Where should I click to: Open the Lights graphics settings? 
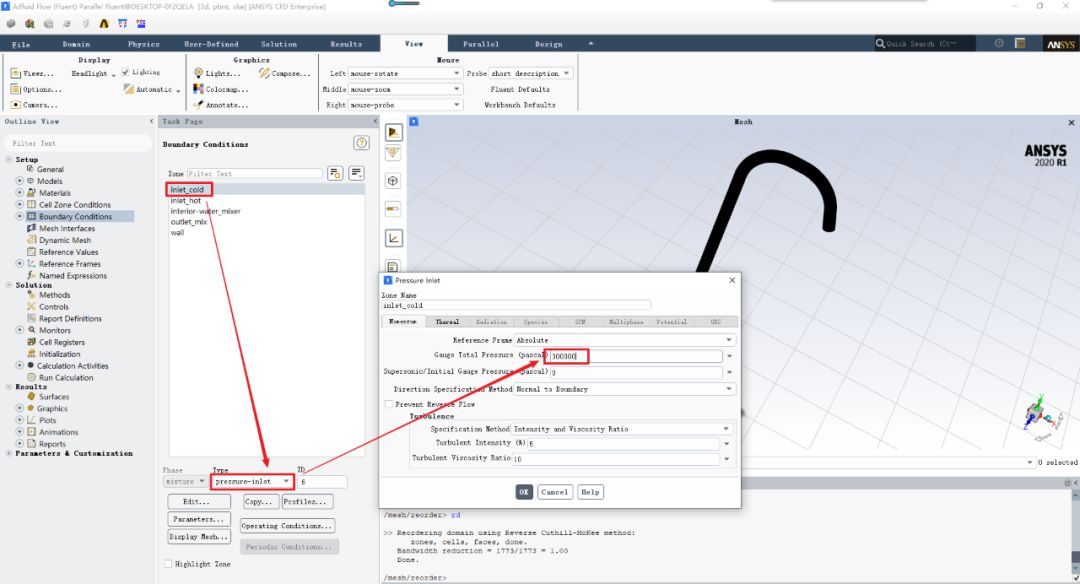click(217, 73)
